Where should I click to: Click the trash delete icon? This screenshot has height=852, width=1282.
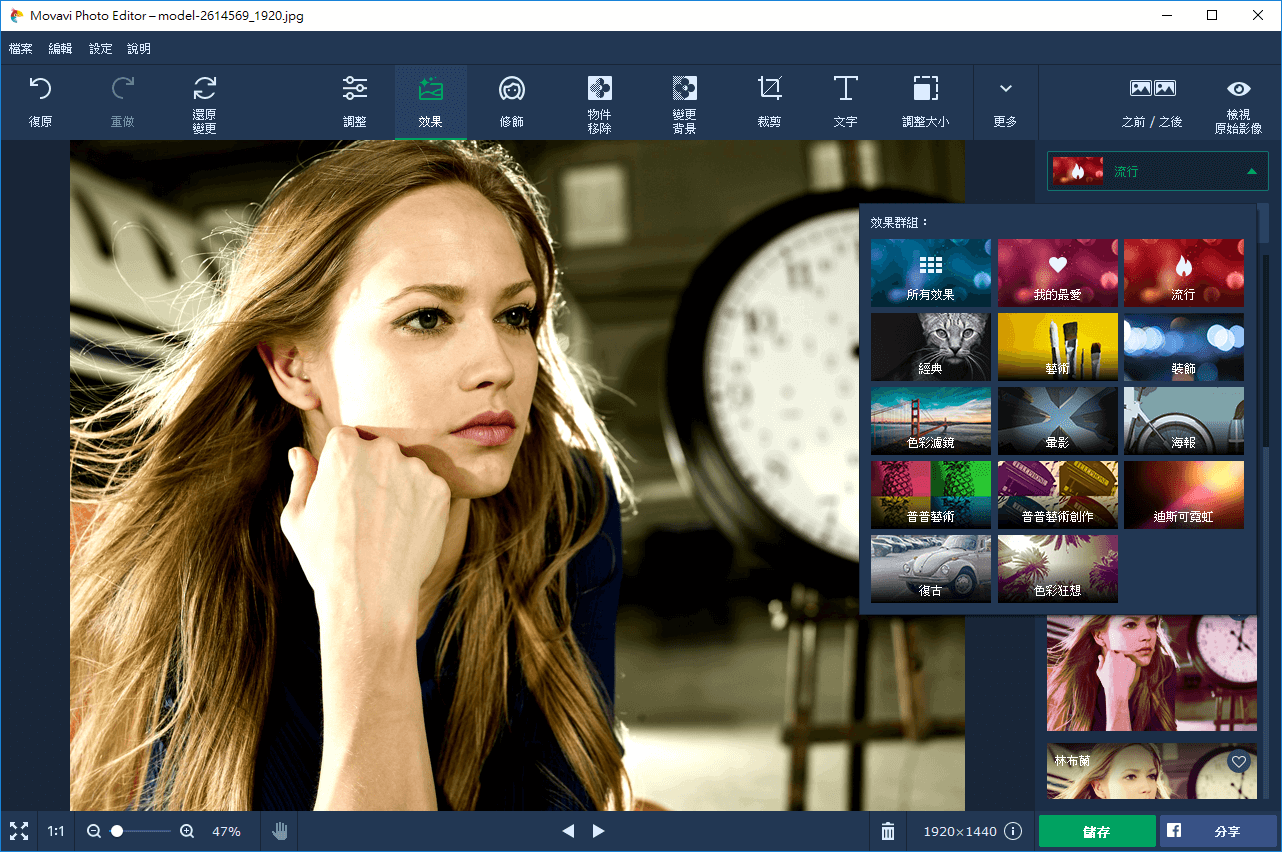(887, 831)
